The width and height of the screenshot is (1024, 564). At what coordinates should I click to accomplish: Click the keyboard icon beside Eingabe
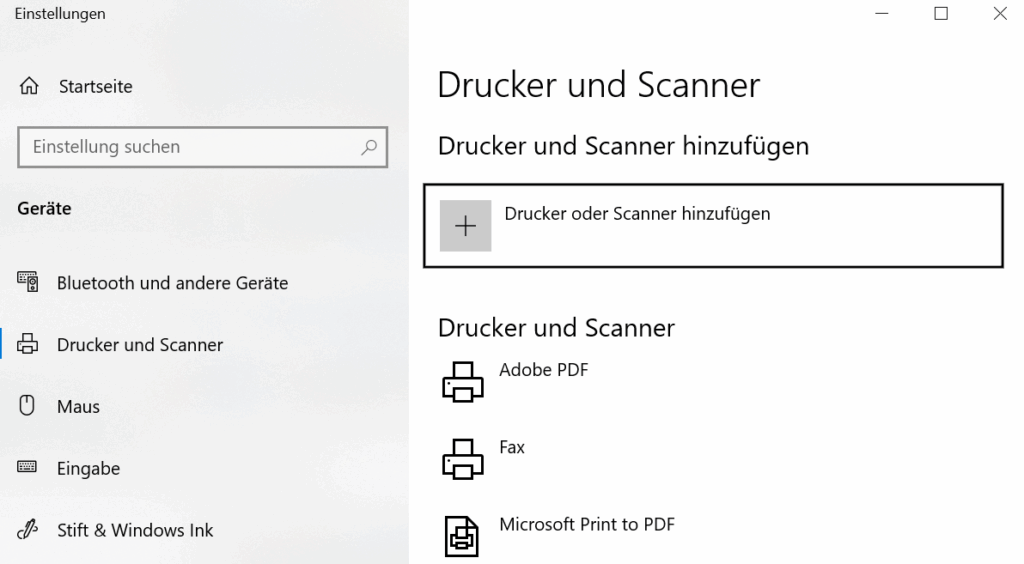[x=28, y=468]
